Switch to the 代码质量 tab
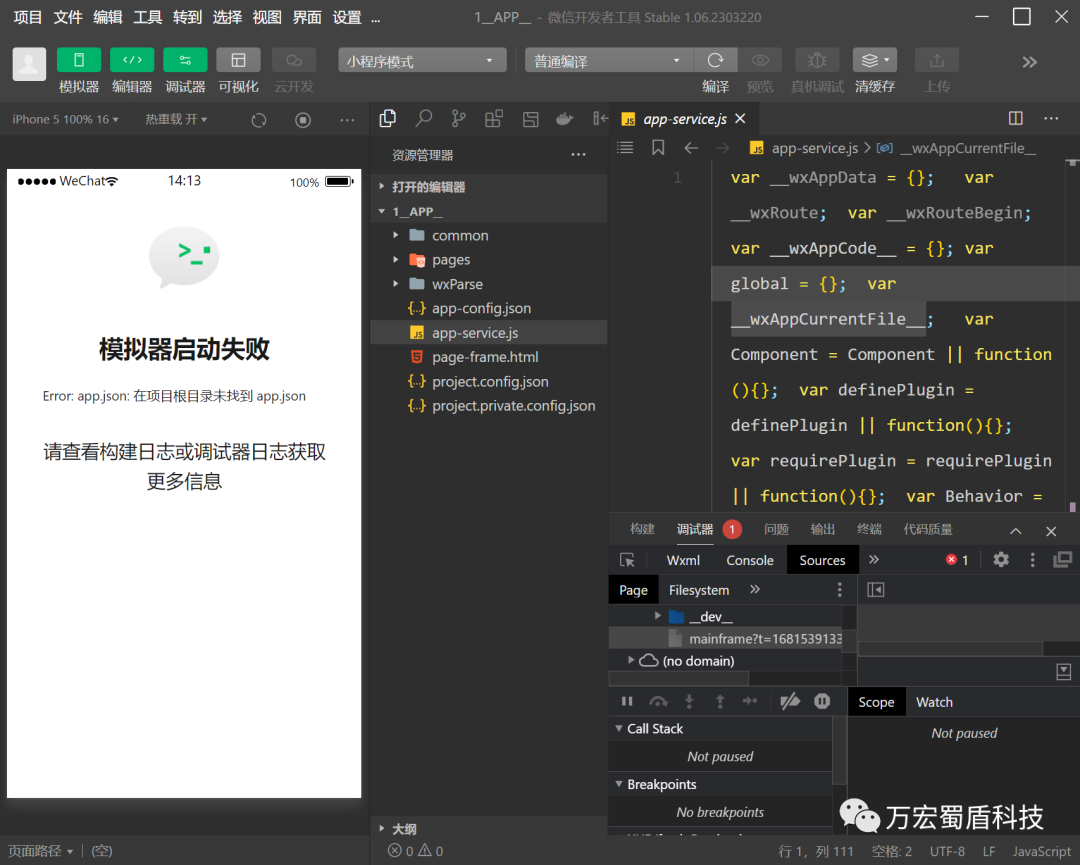 [x=928, y=529]
